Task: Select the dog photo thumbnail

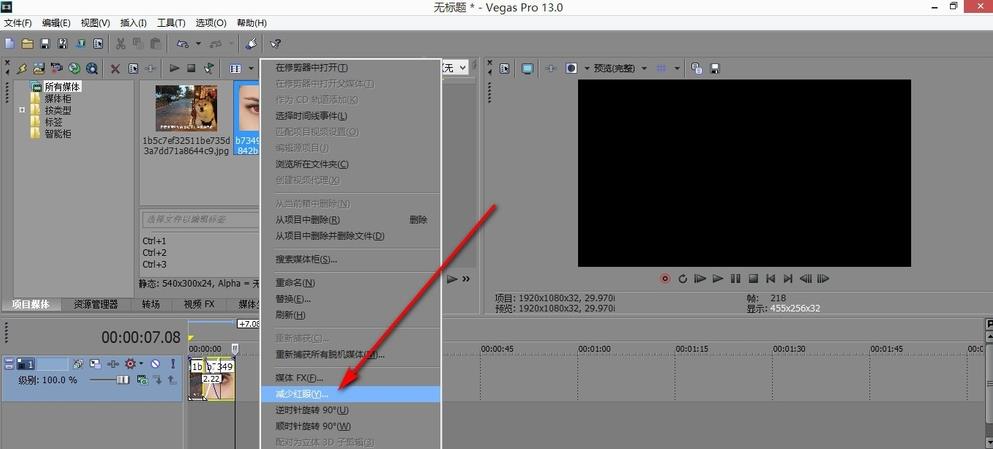Action: 187,108
